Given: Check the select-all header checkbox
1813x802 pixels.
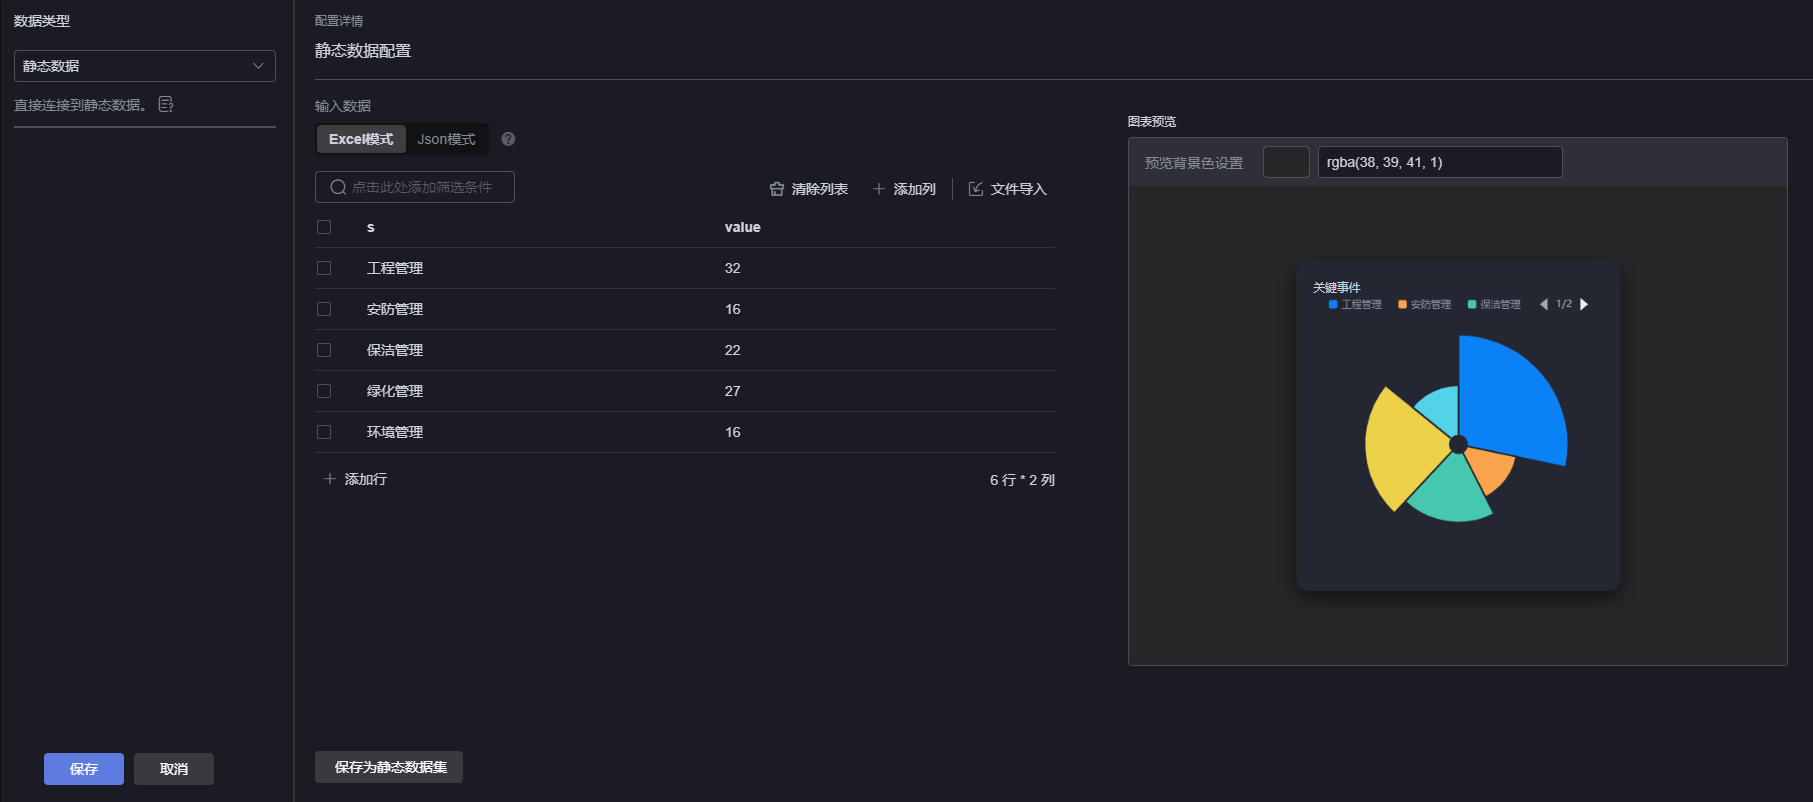Looking at the screenshot, I should coord(324,227).
